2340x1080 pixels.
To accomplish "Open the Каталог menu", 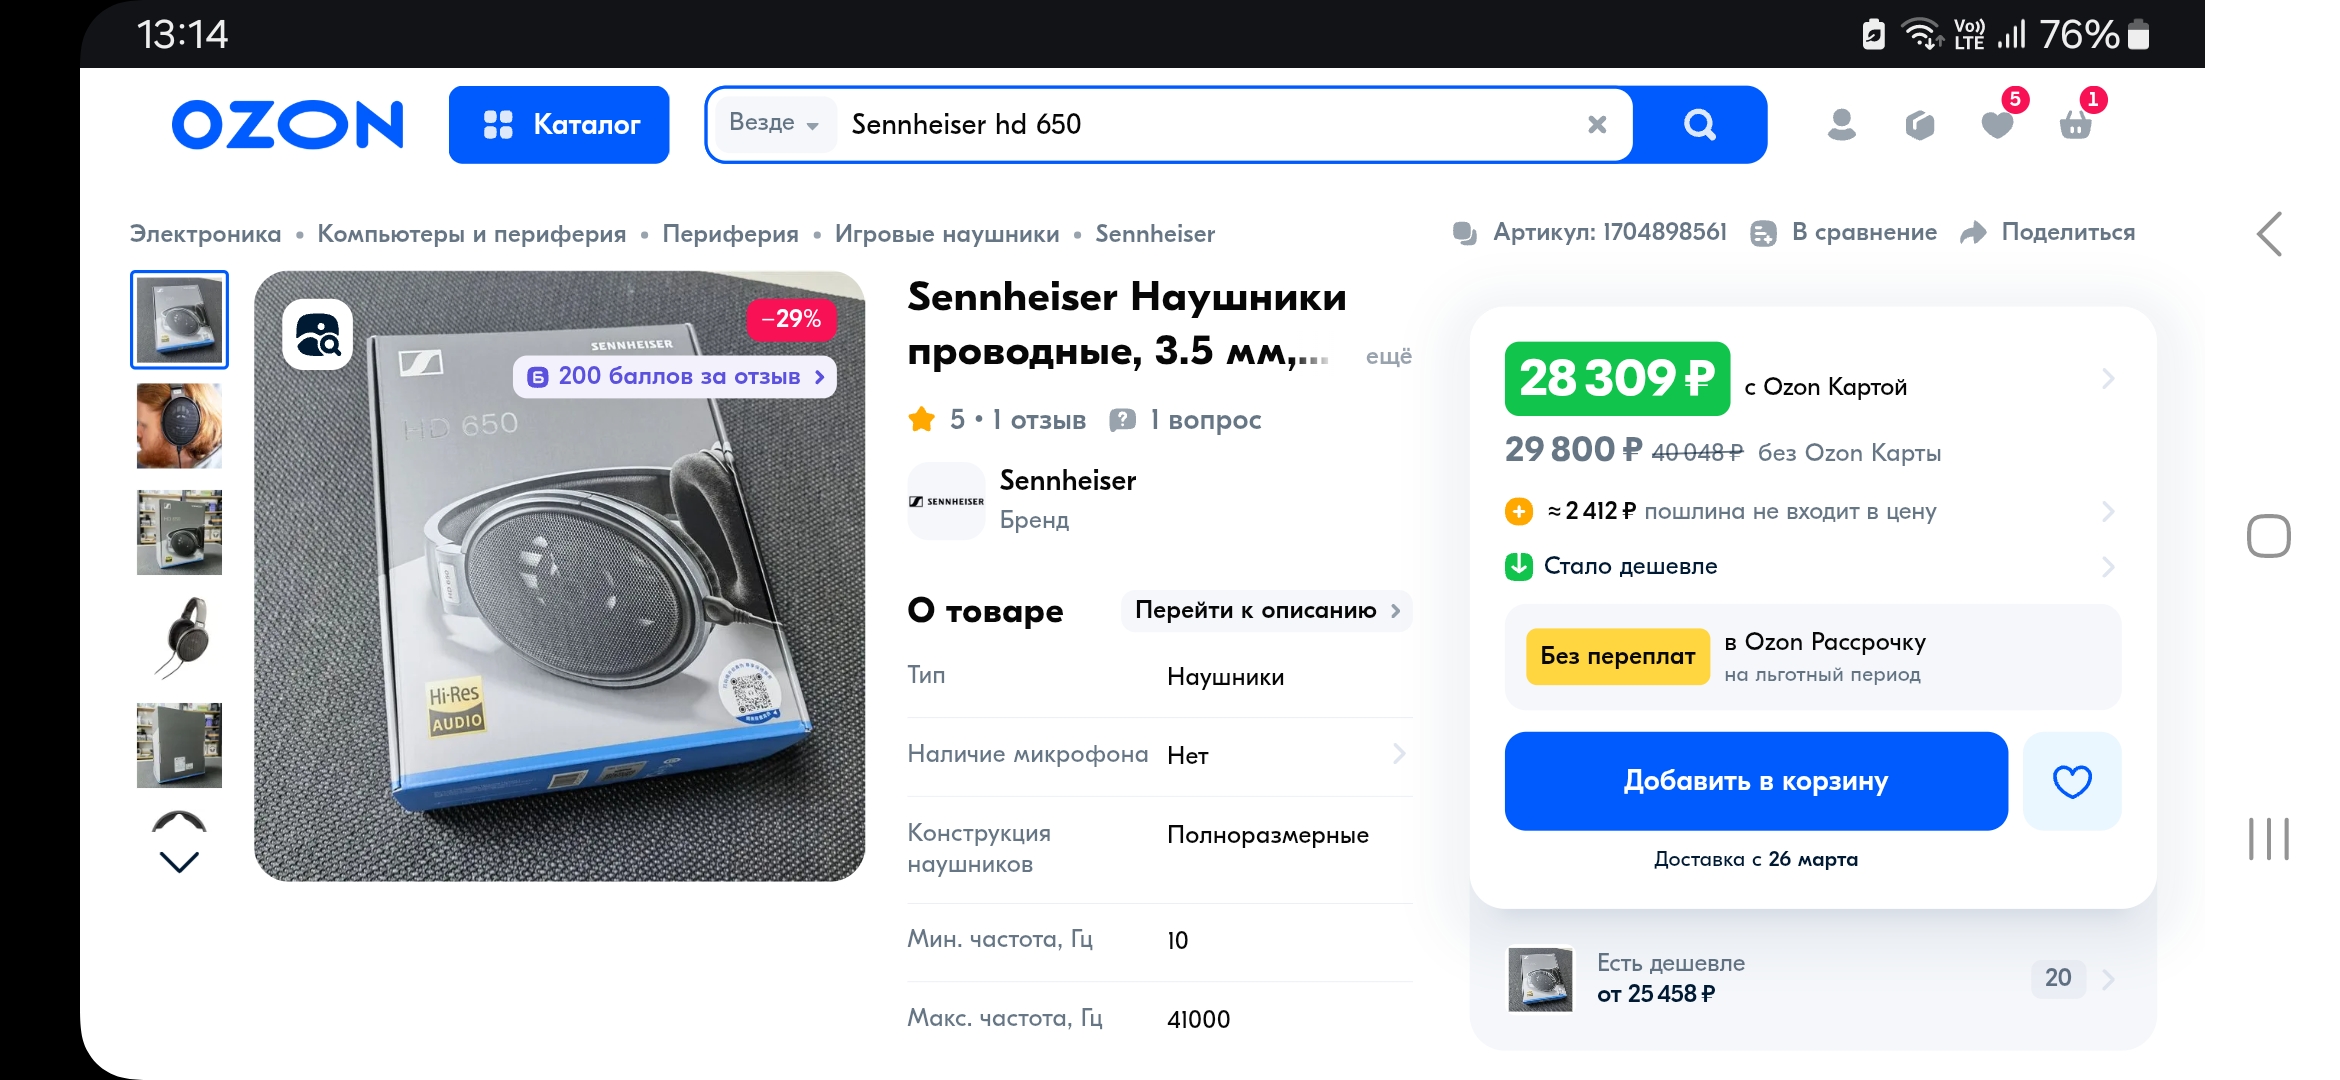I will pos(559,125).
